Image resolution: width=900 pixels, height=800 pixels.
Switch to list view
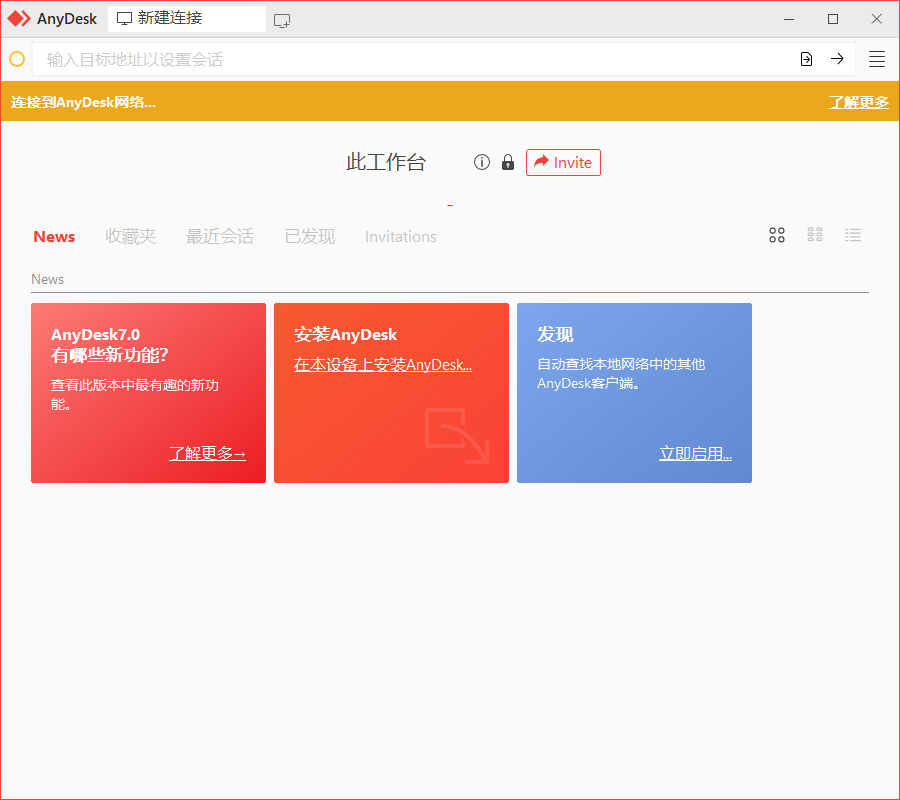point(853,235)
